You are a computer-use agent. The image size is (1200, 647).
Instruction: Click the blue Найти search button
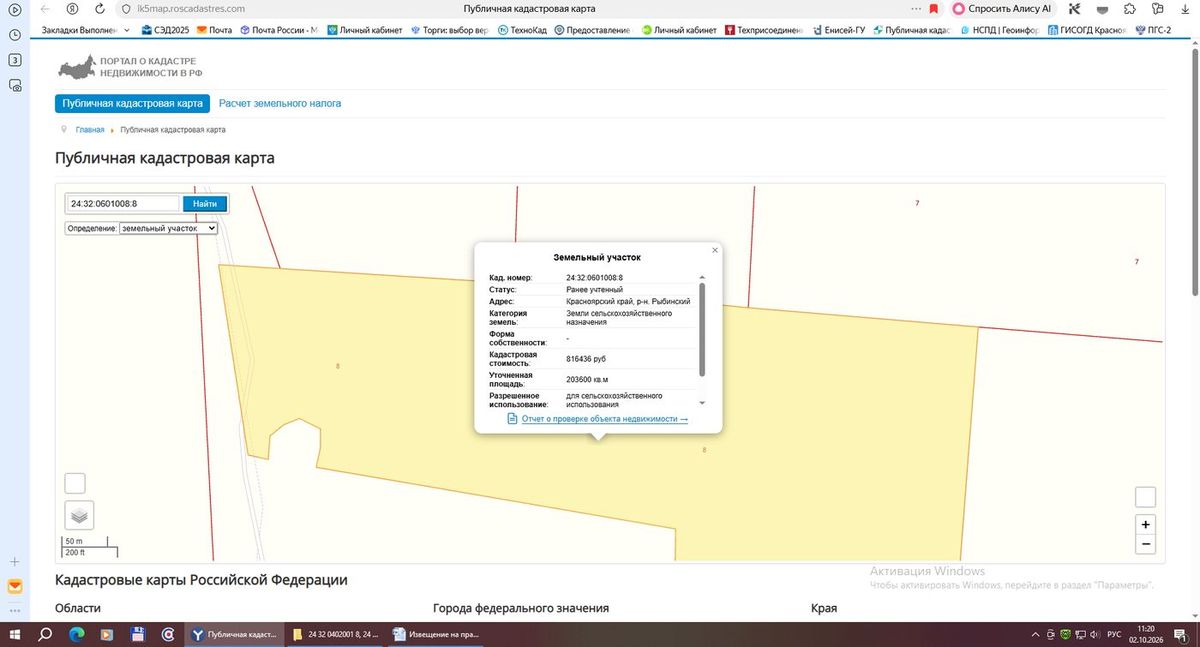[x=205, y=204]
